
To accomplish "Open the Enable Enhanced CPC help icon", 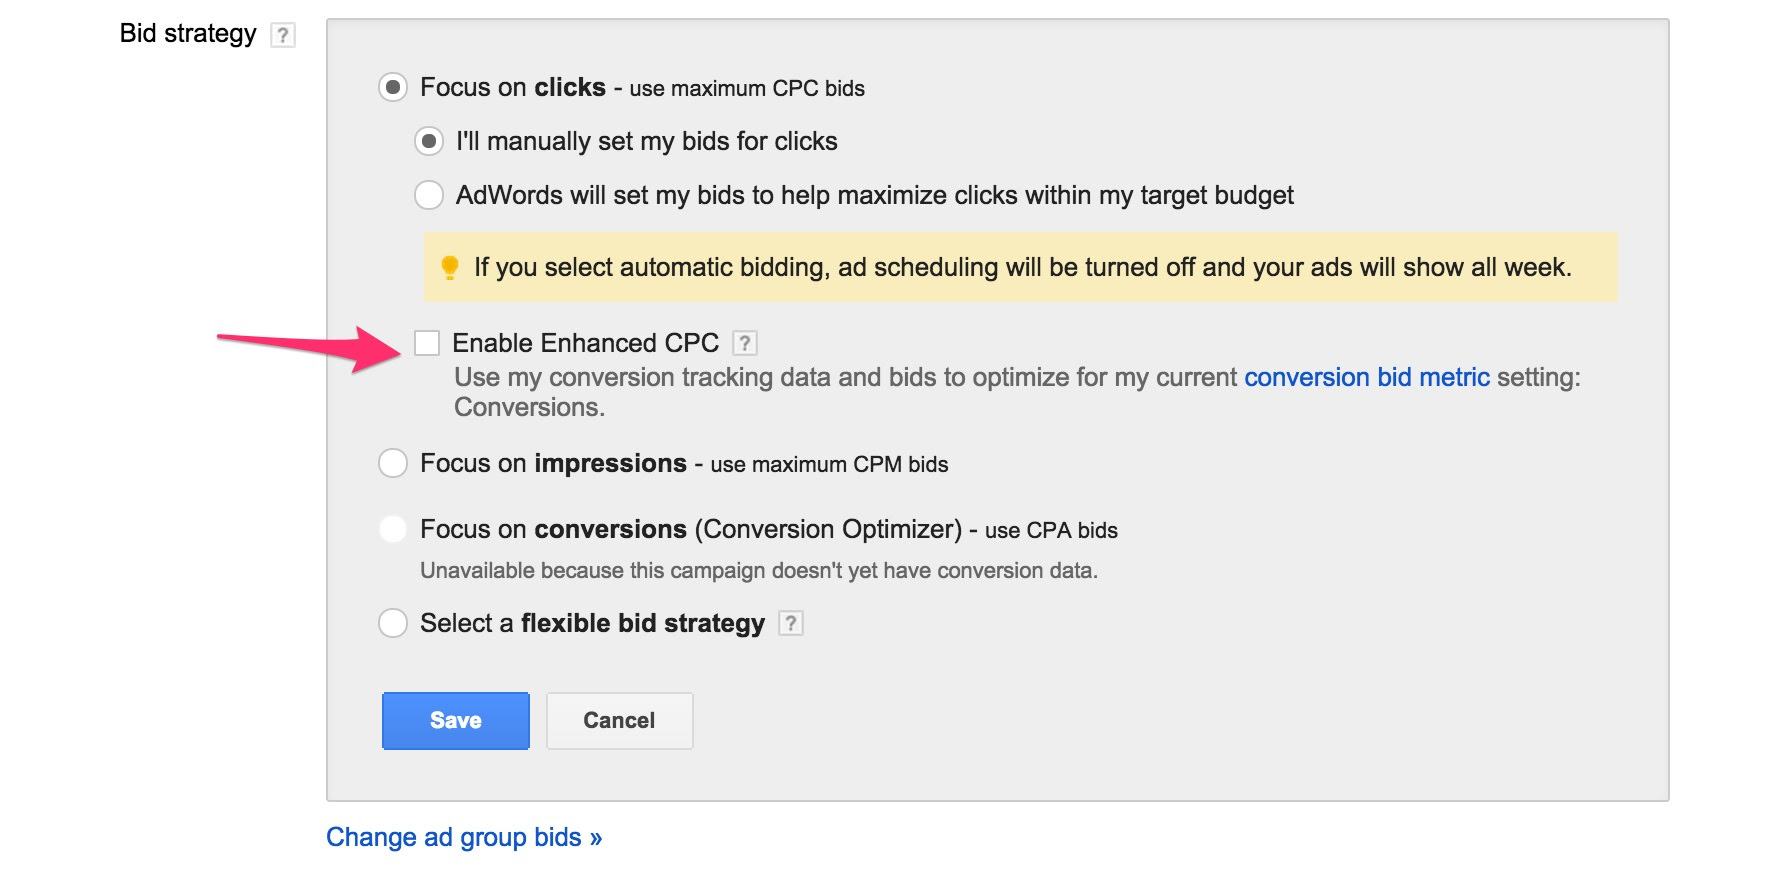I will 744,343.
